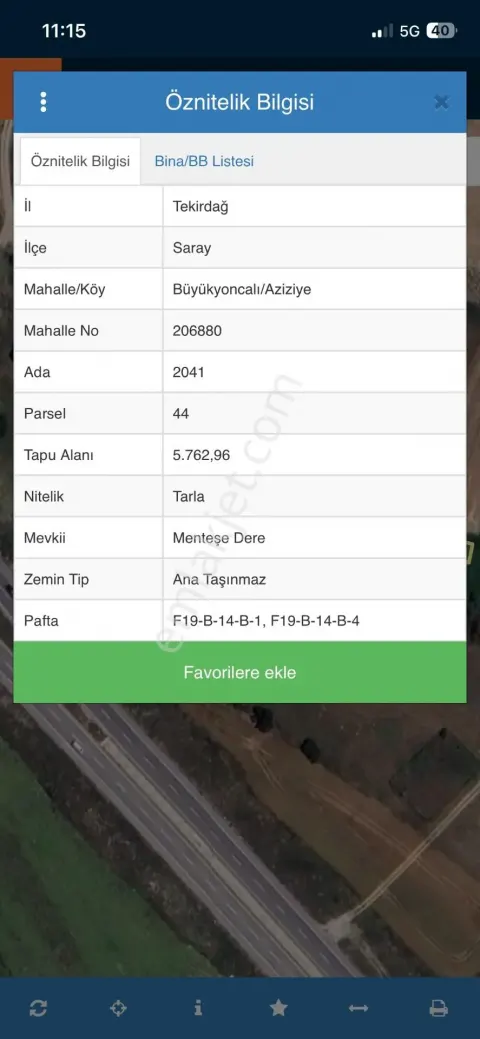Tap the info icon in bottom toolbar
The width and height of the screenshot is (480, 1039).
pos(198,1008)
